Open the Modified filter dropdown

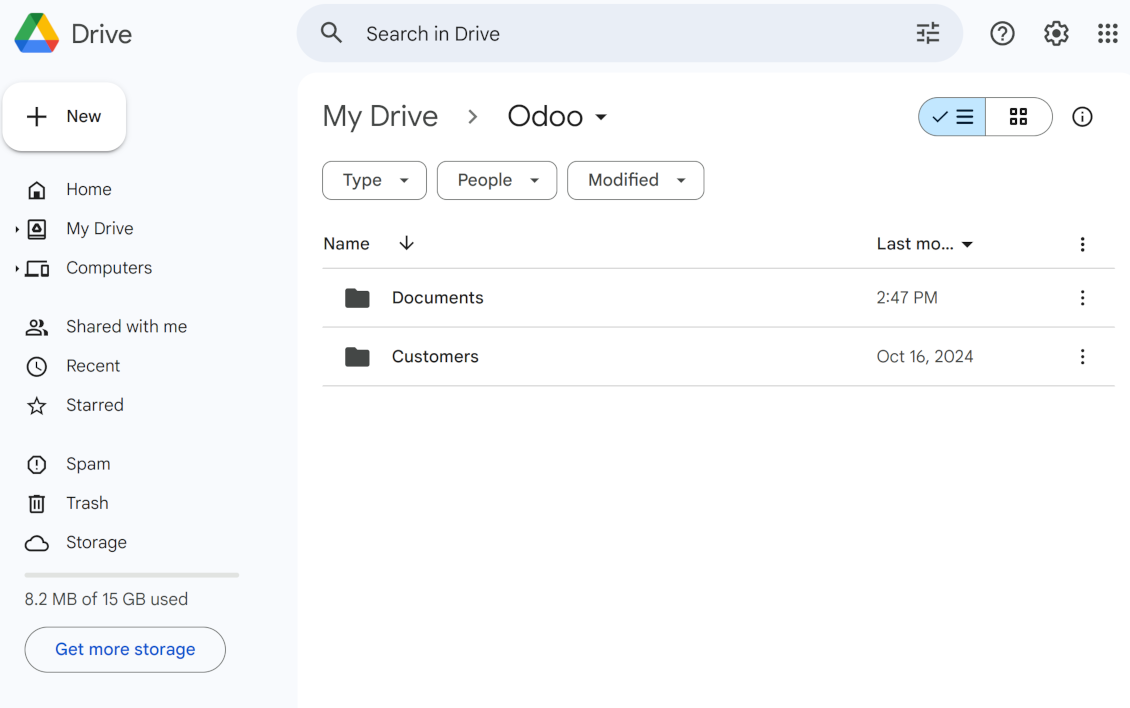(x=636, y=180)
